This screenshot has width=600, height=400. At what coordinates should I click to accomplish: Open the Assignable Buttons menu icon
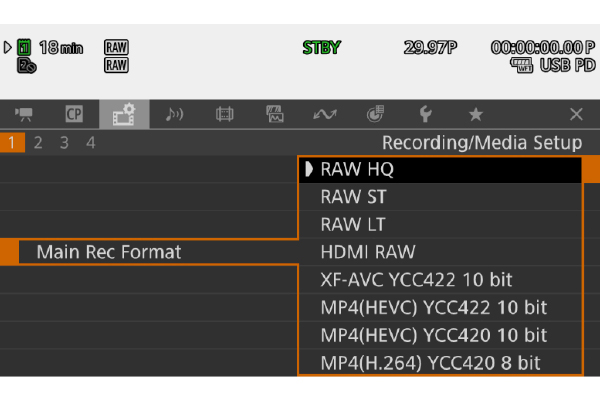click(326, 115)
